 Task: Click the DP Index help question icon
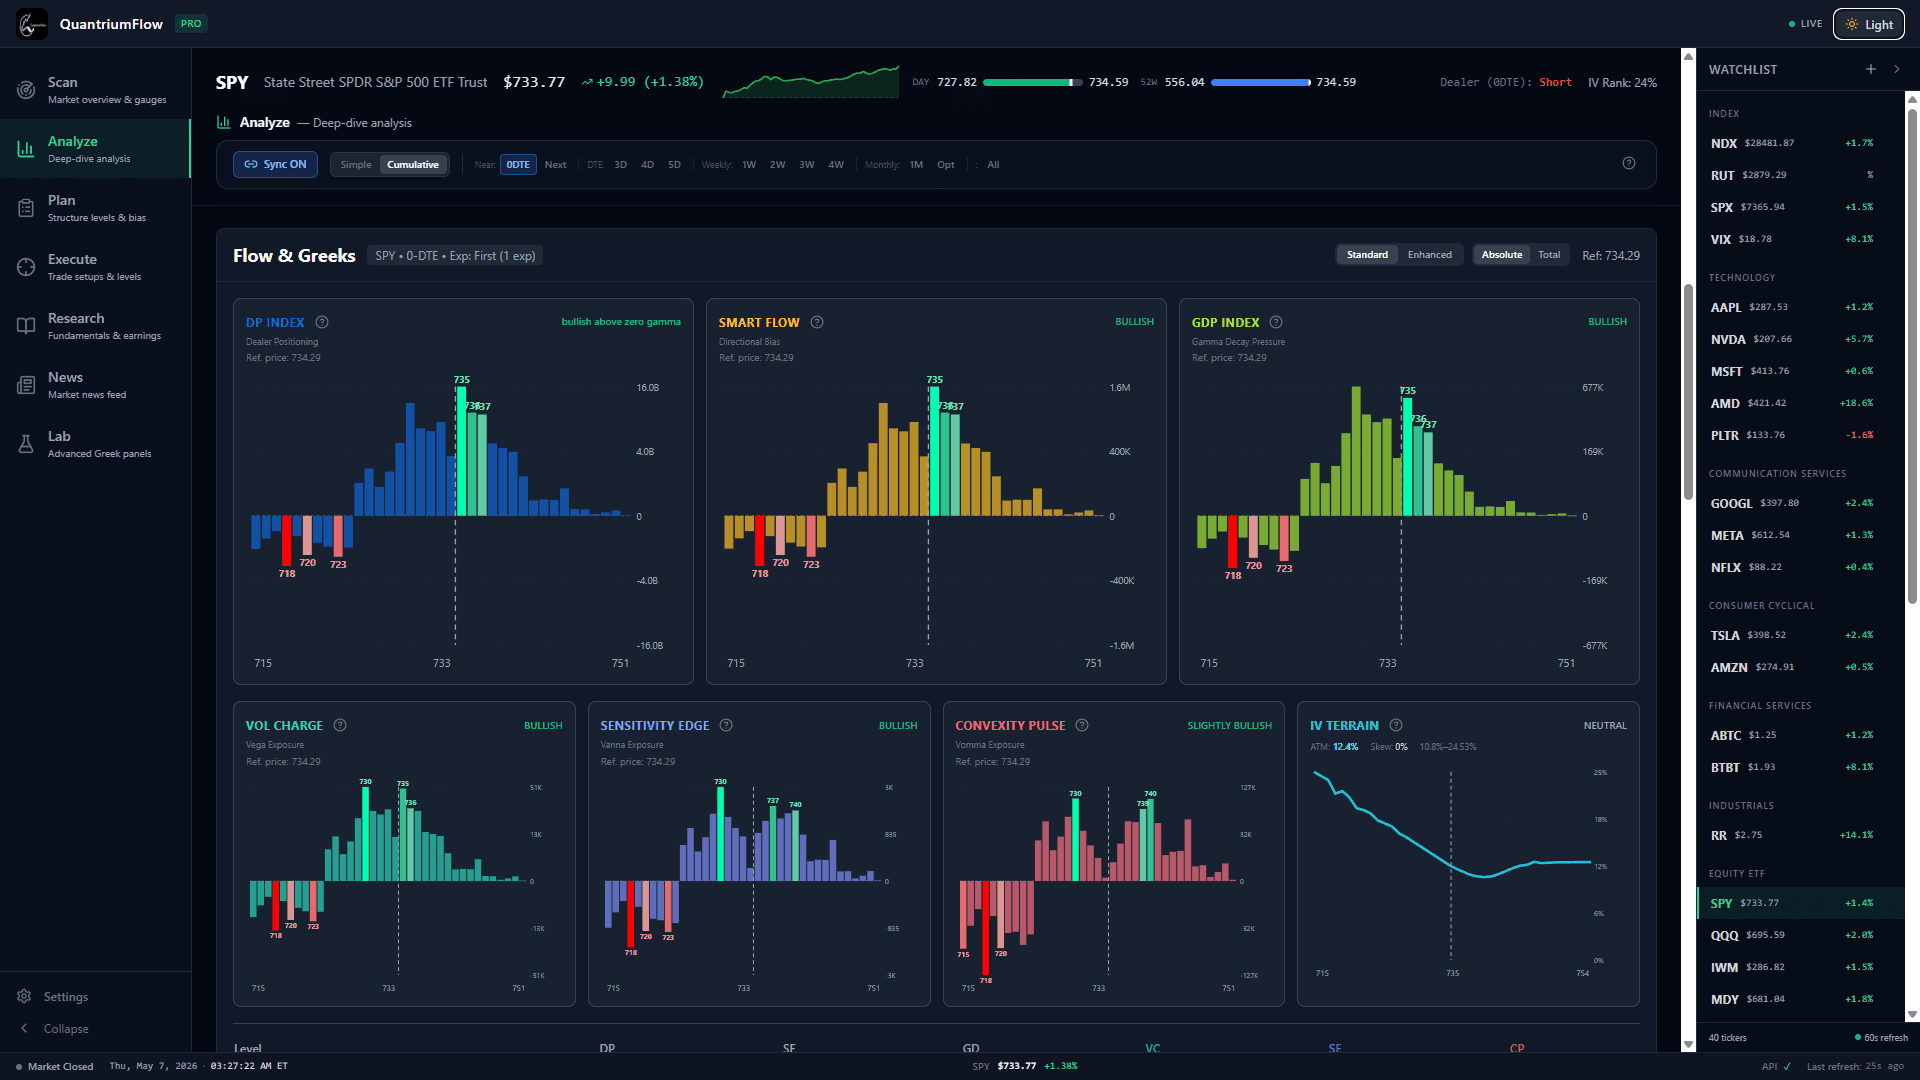tap(322, 322)
